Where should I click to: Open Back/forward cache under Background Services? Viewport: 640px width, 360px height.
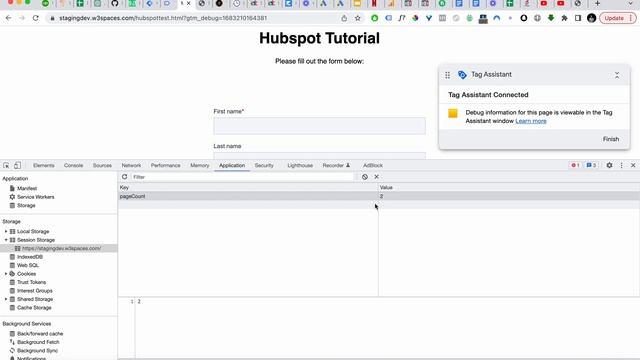click(40, 333)
